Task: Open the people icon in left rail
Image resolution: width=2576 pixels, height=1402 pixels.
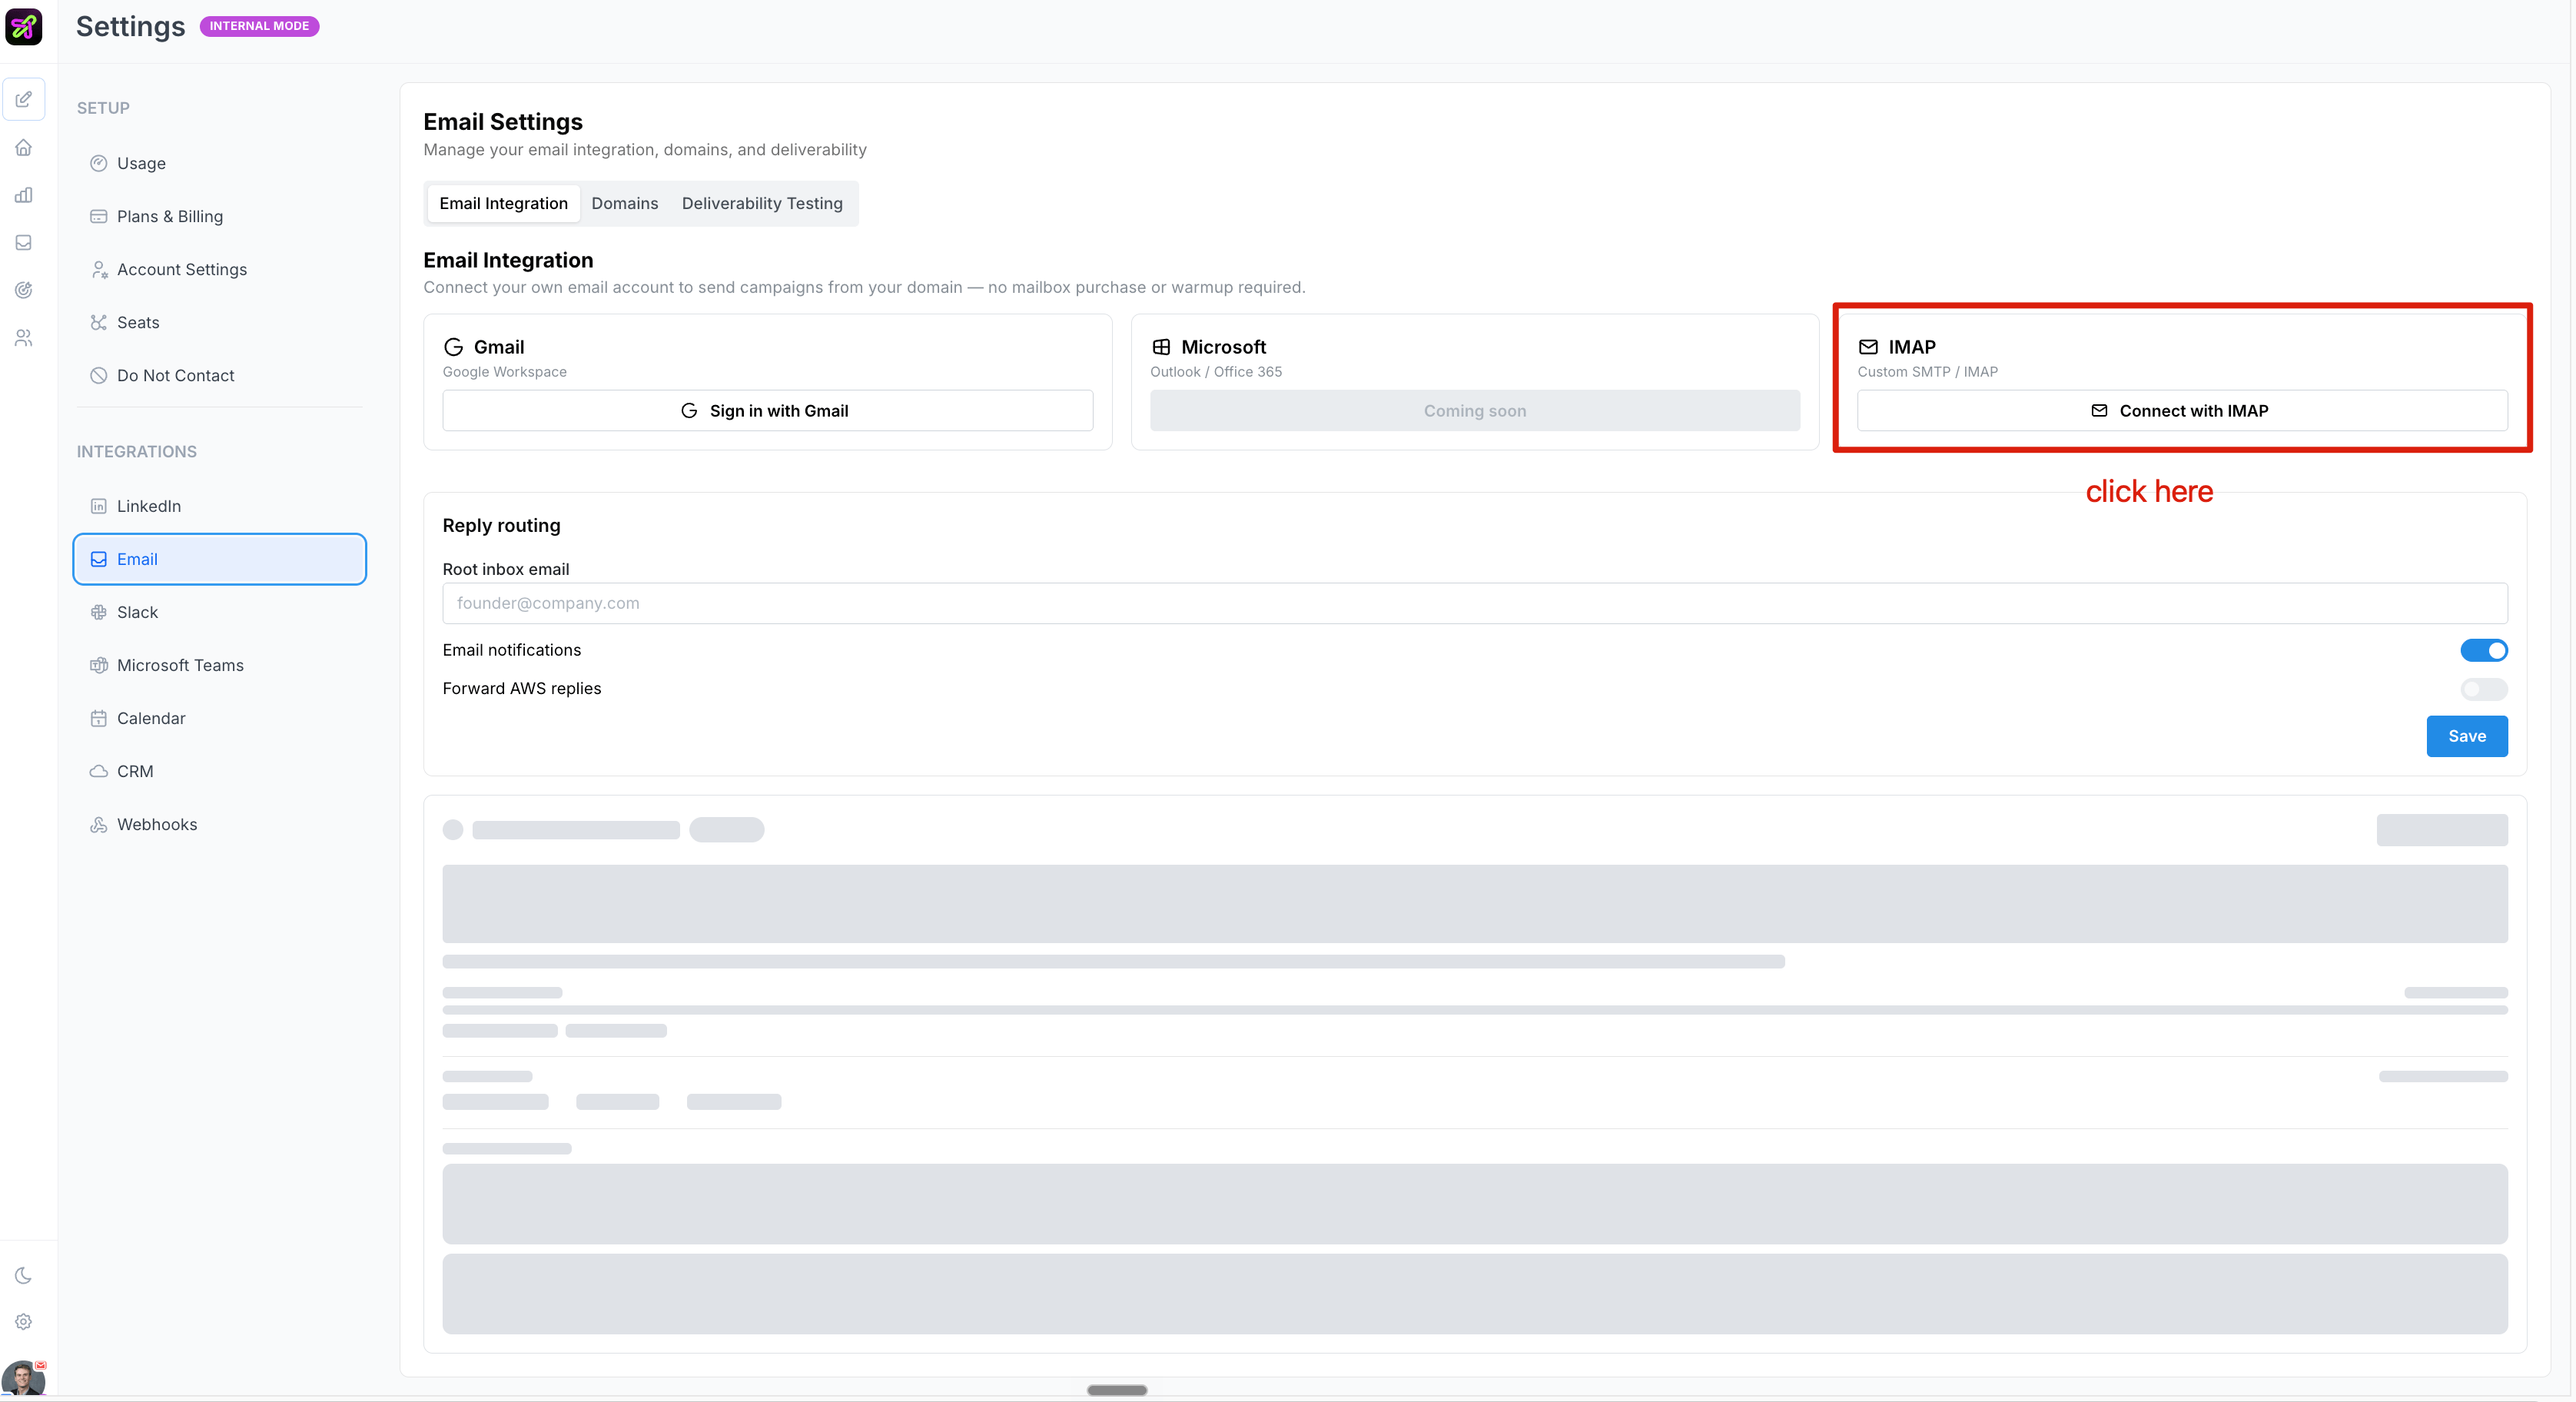Action: point(24,338)
